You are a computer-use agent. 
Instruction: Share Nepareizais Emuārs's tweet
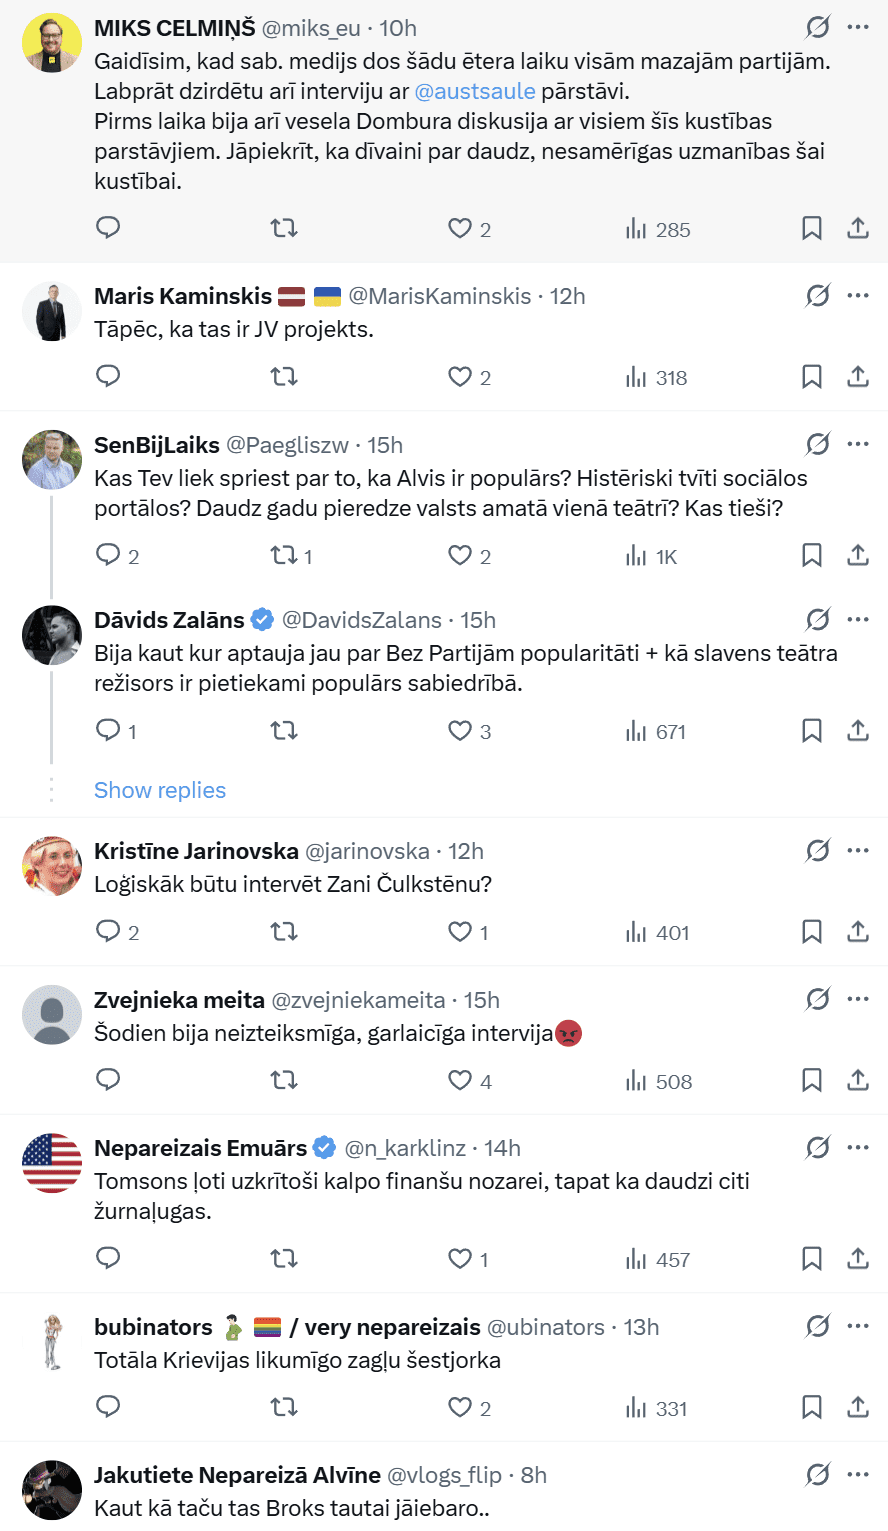tap(858, 1259)
